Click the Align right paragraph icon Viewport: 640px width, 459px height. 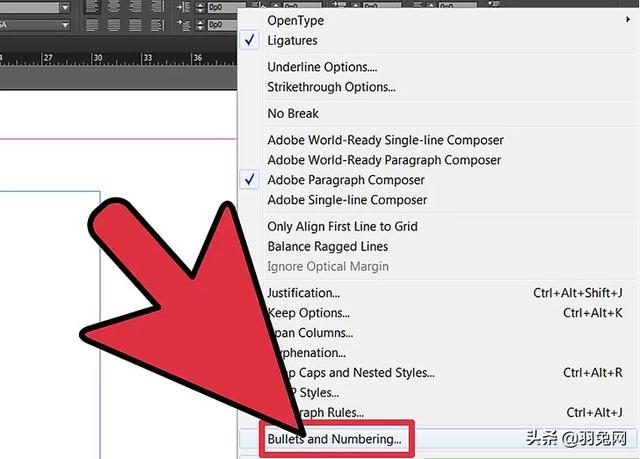point(136,7)
